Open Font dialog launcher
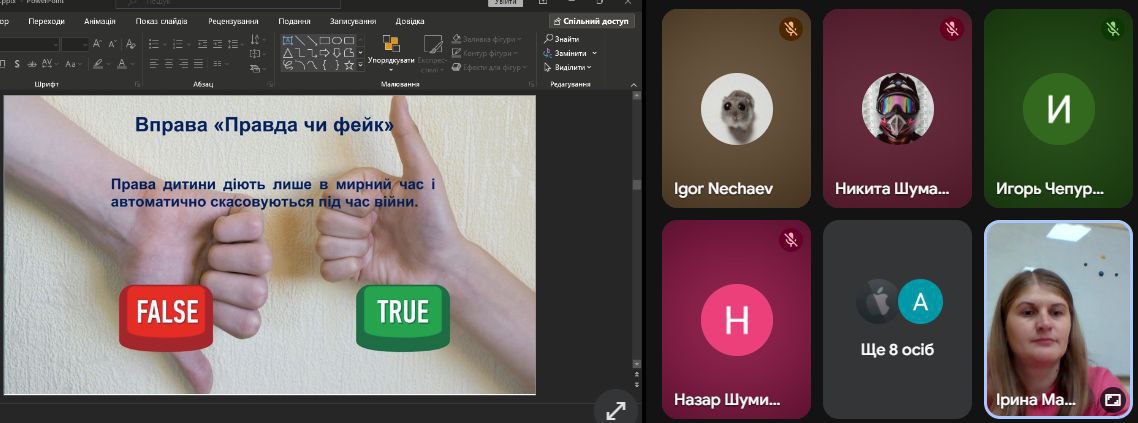The width and height of the screenshot is (1138, 423). 138,84
